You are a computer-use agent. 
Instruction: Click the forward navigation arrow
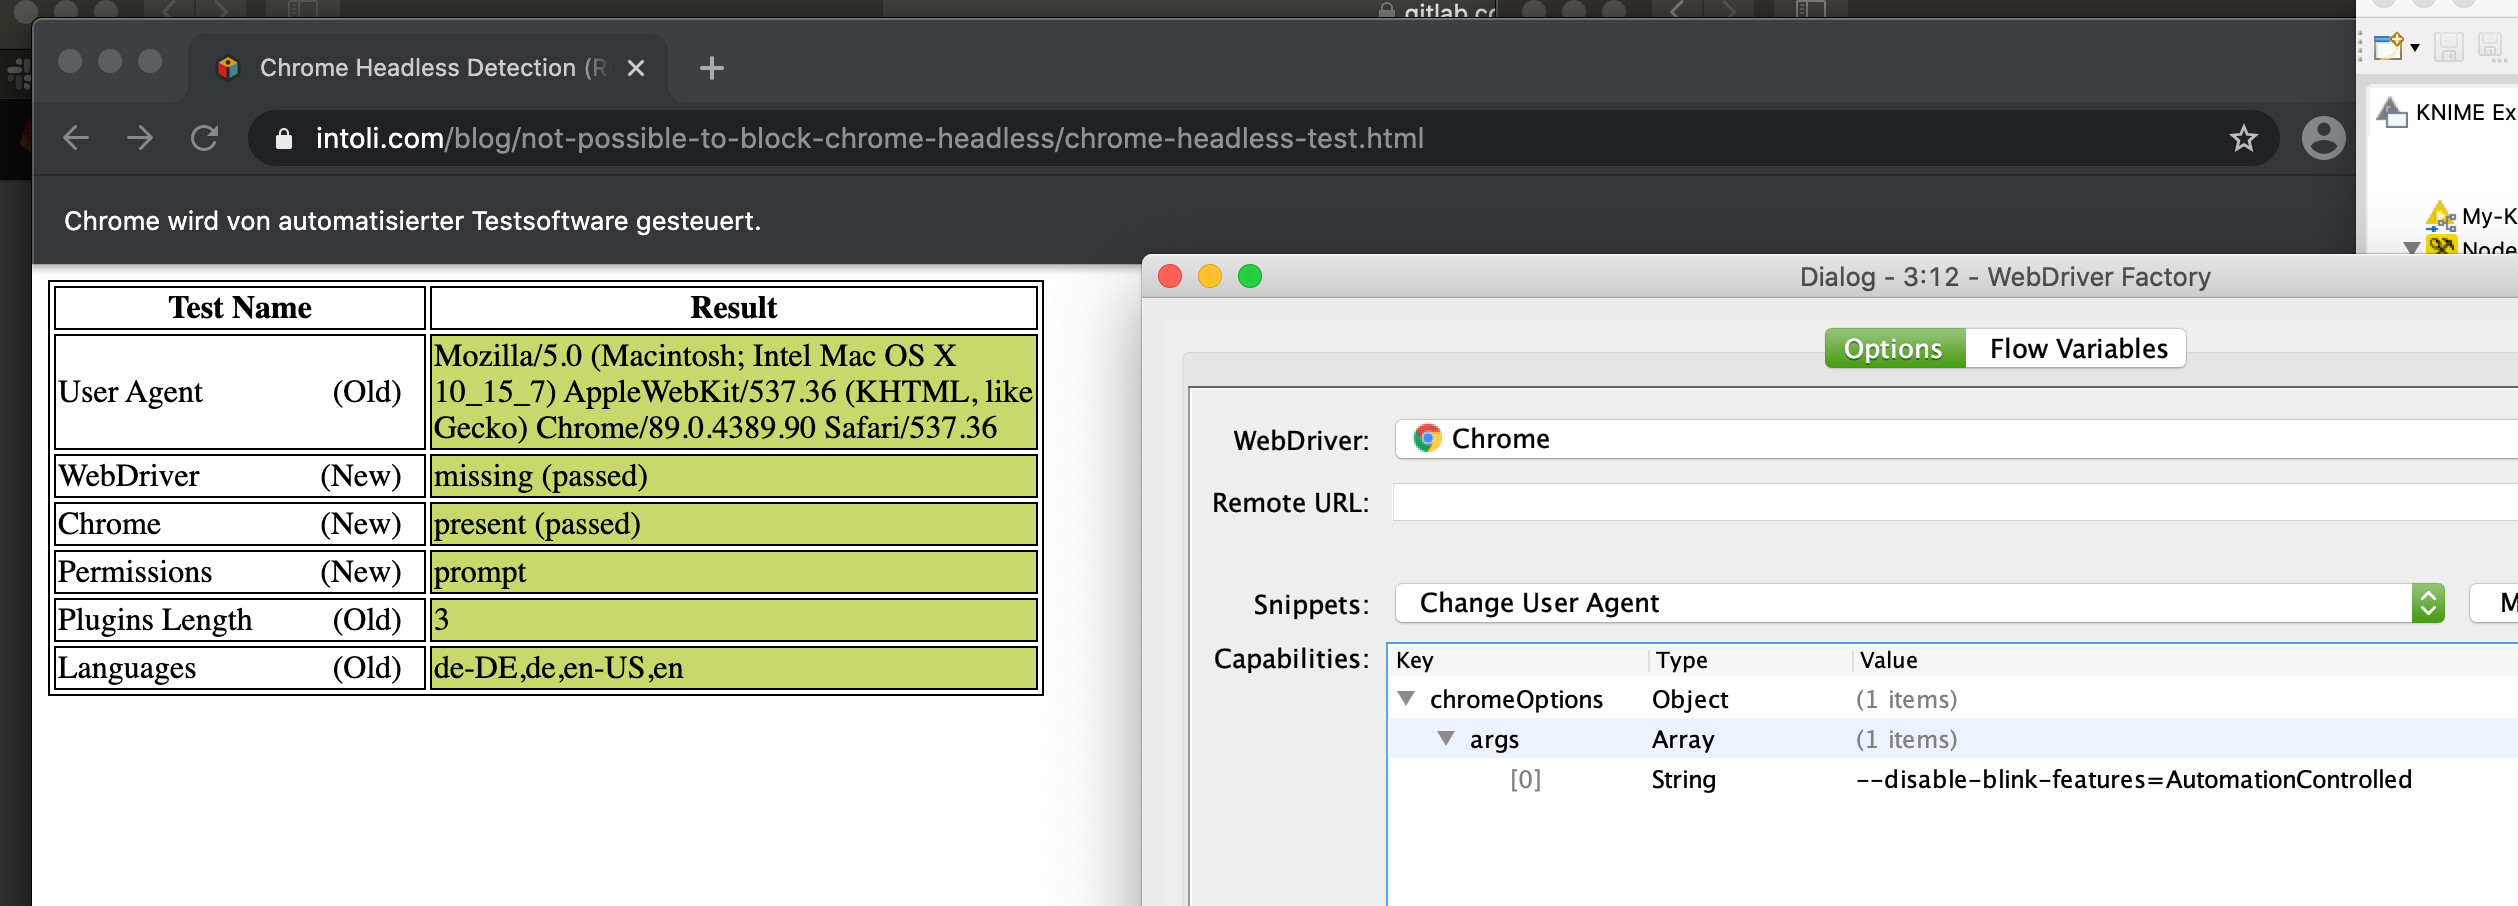140,138
